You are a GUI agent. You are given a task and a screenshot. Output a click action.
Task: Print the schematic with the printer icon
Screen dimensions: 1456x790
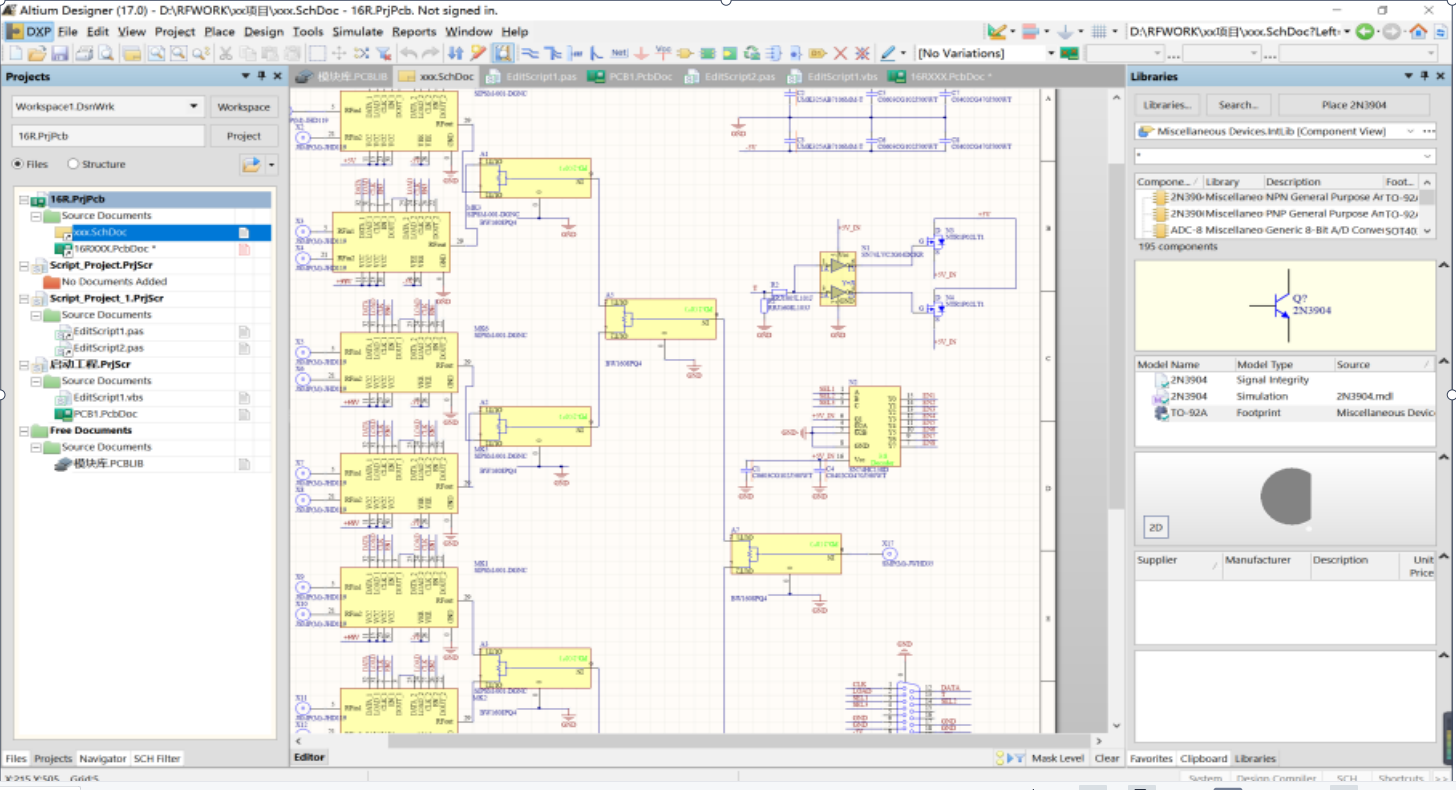(x=85, y=53)
